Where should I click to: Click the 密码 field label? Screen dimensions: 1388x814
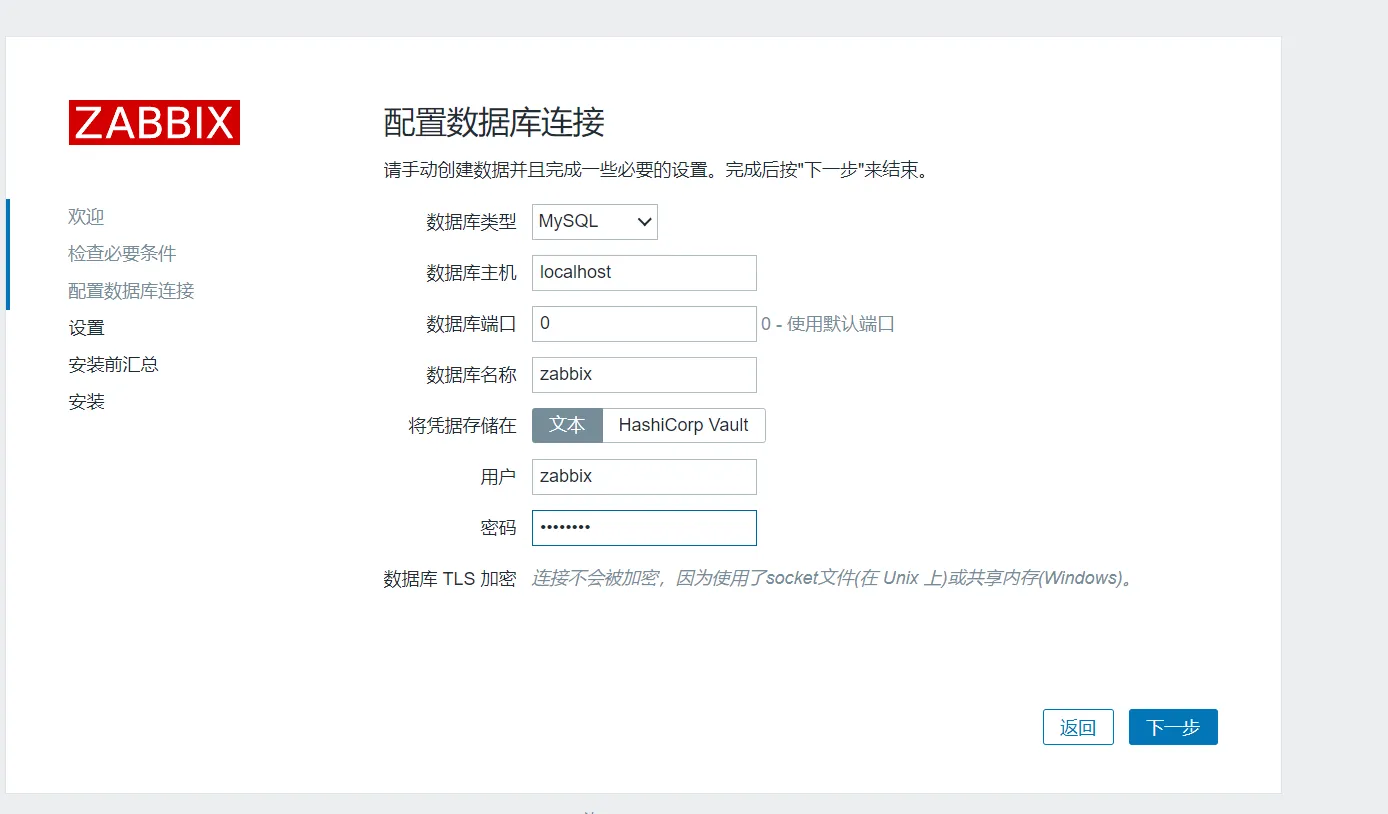[498, 528]
